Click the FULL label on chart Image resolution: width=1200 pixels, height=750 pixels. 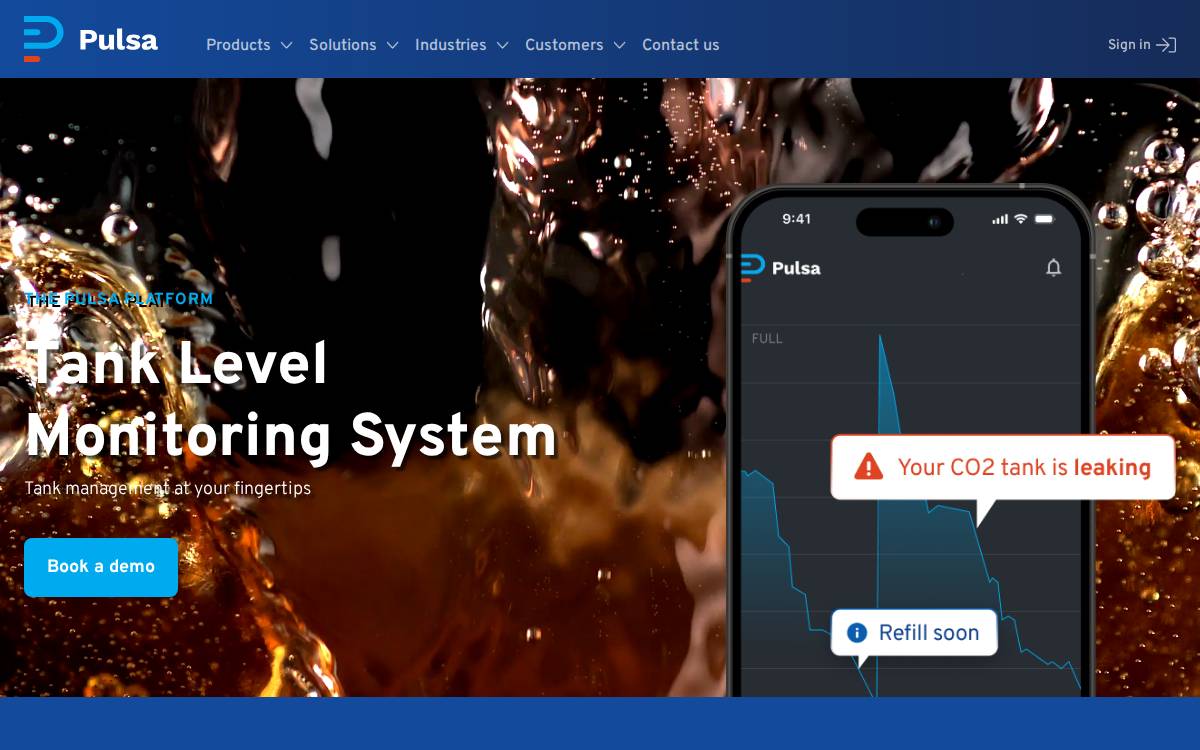(767, 339)
